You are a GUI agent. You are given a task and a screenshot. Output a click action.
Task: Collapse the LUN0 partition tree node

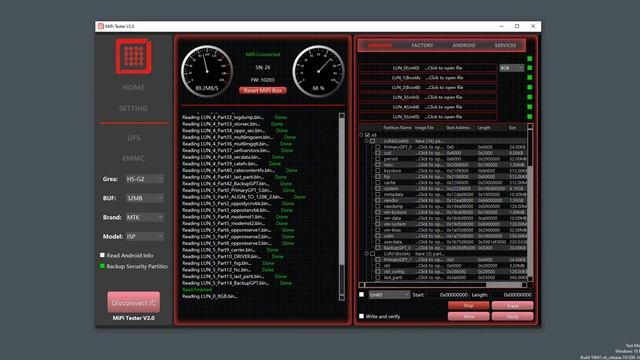pos(367,141)
